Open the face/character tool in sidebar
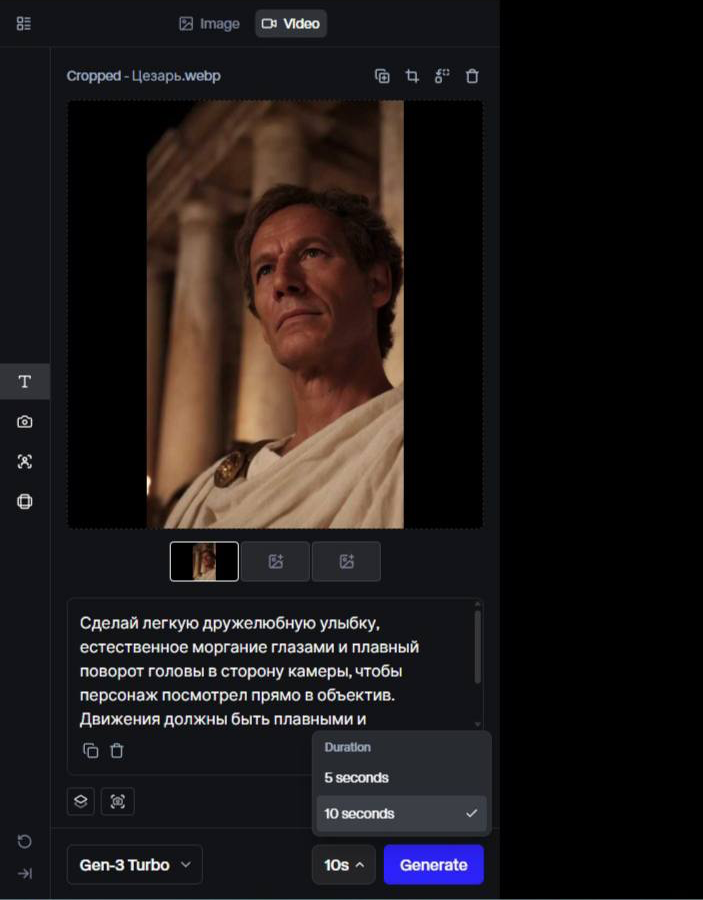 point(25,461)
